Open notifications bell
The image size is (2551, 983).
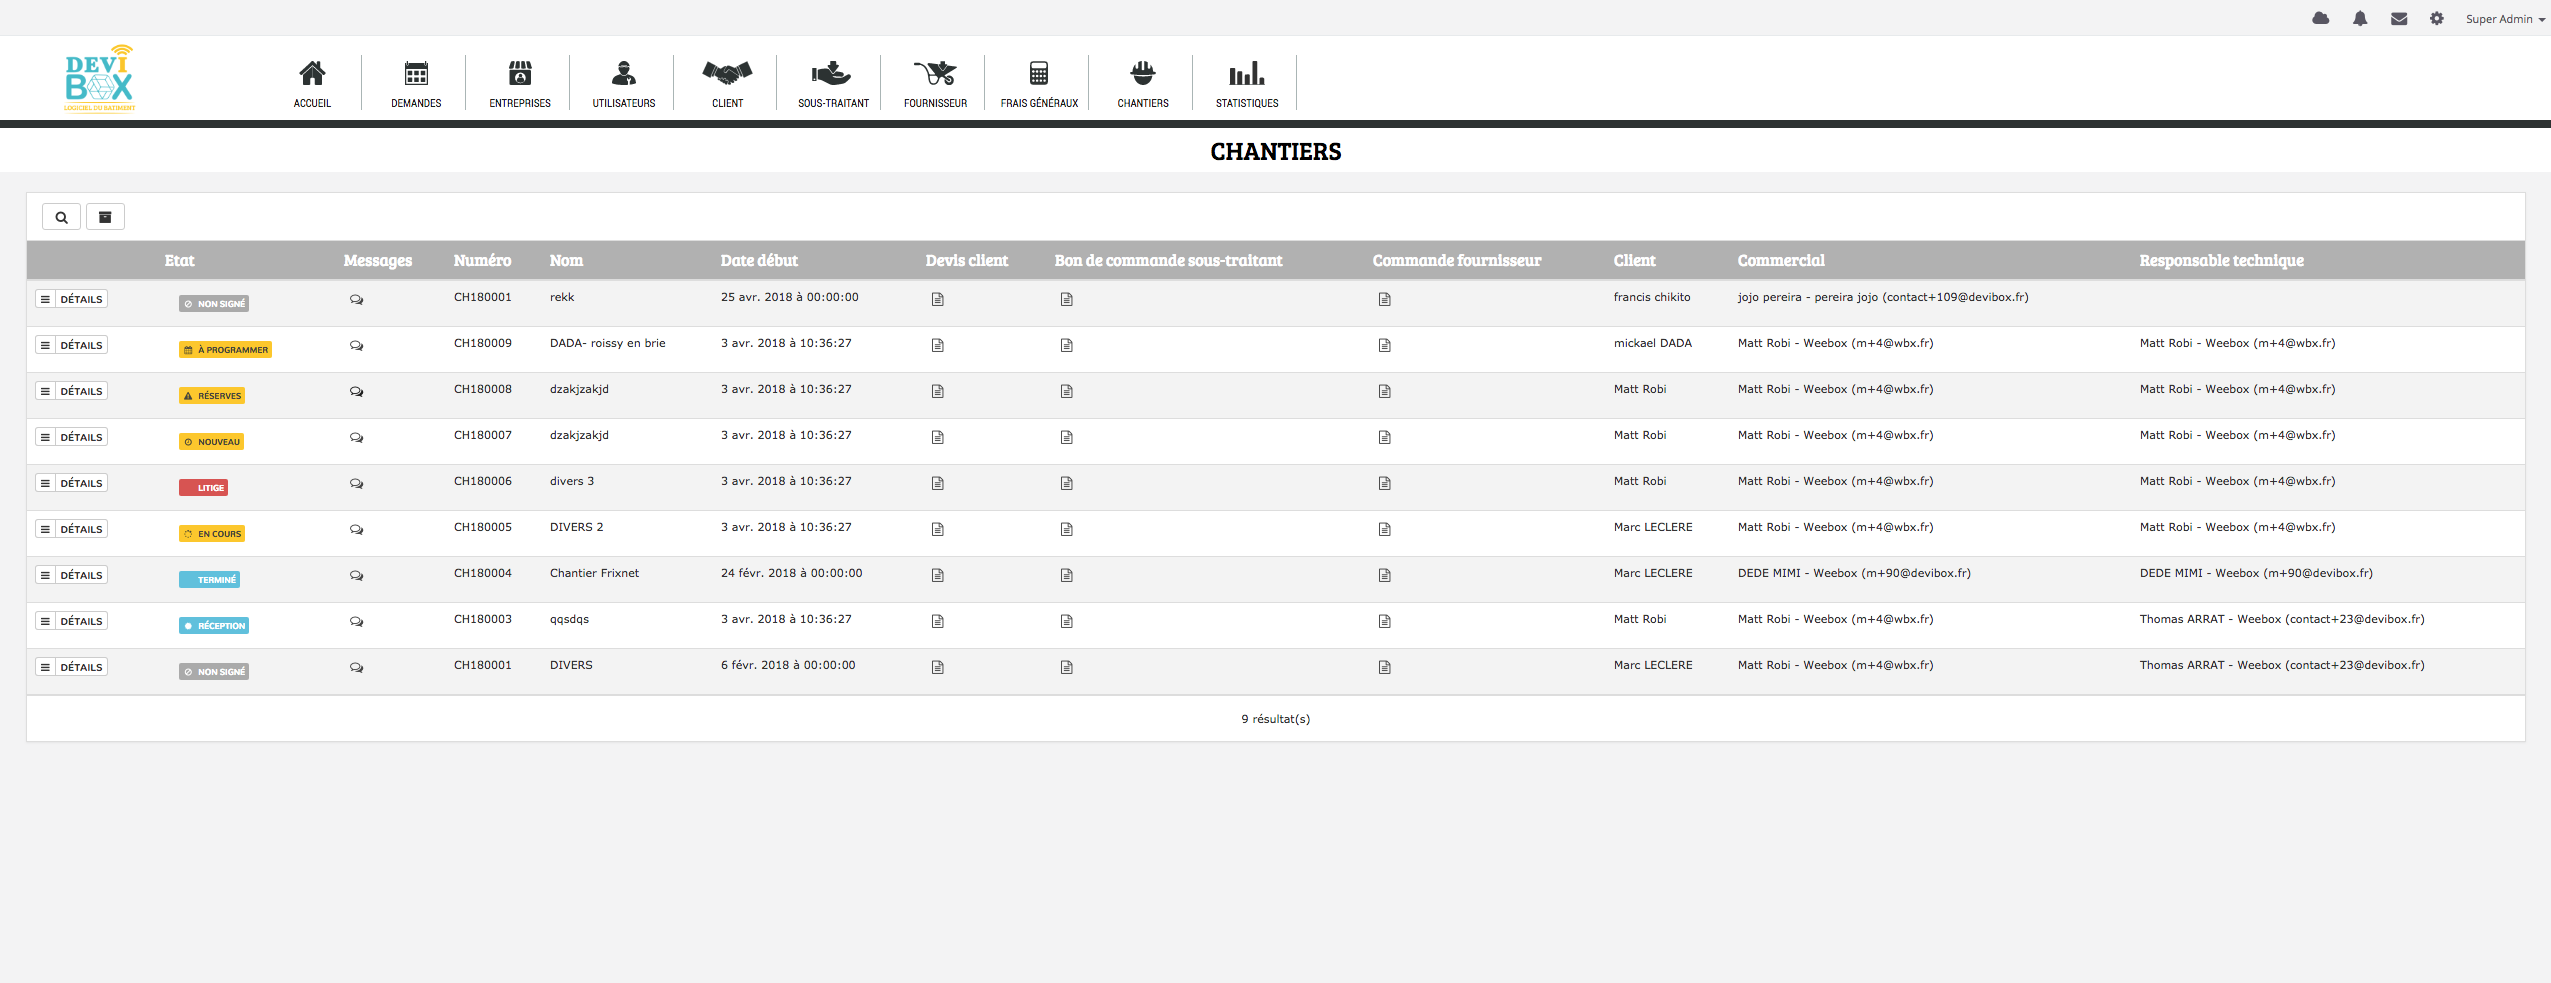coord(2360,18)
